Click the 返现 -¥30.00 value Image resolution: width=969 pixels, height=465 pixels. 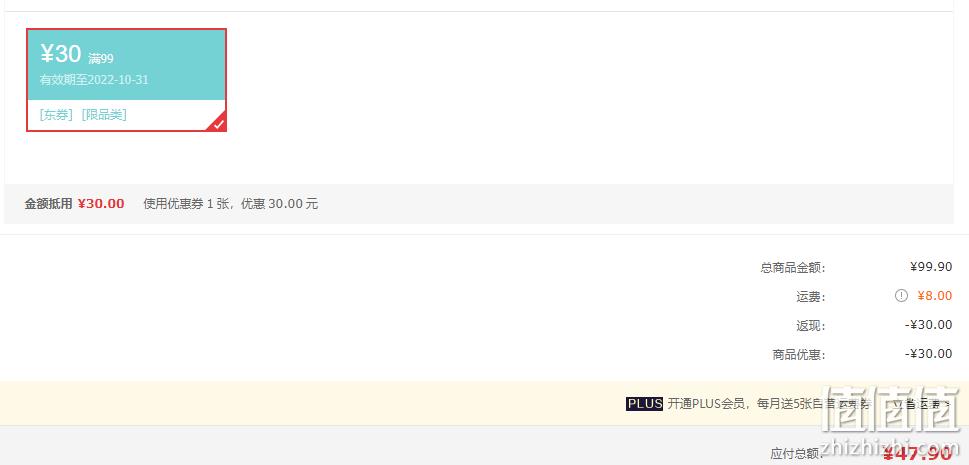929,325
